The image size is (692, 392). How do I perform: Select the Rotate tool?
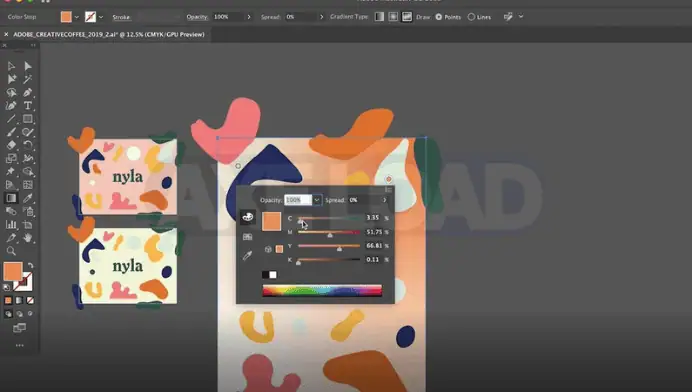coord(28,145)
